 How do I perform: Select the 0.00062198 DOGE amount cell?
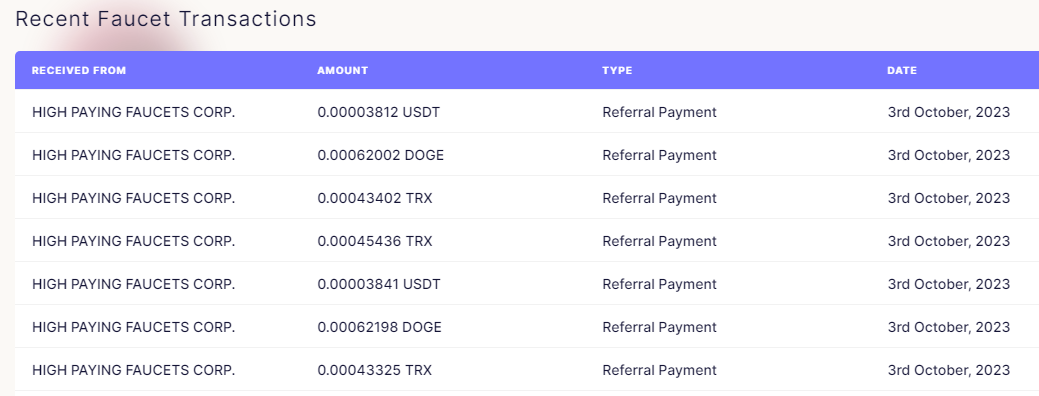[x=379, y=327]
